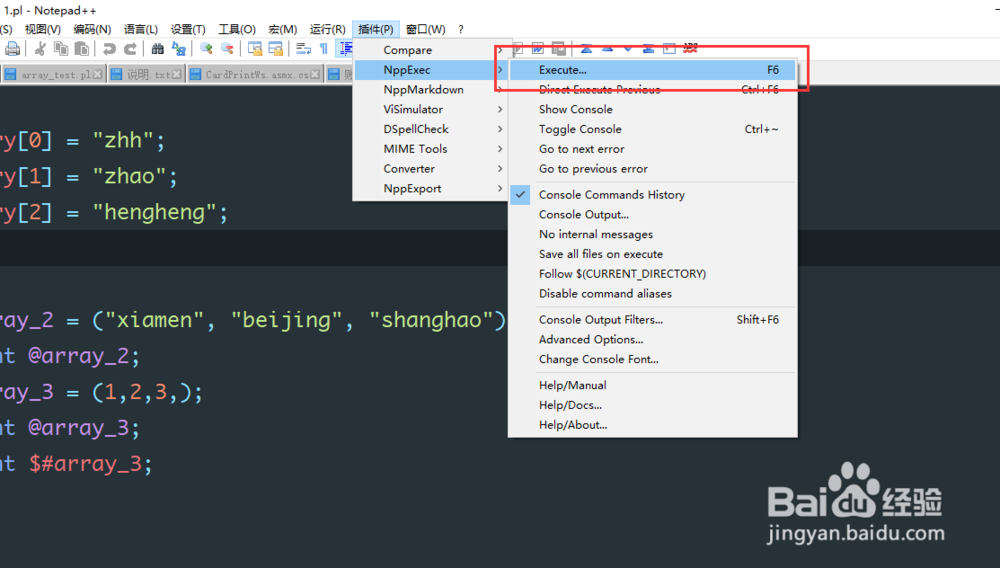1000x568 pixels.
Task: Toggle synchronize horizontal scrolling icon
Action: coord(276,48)
